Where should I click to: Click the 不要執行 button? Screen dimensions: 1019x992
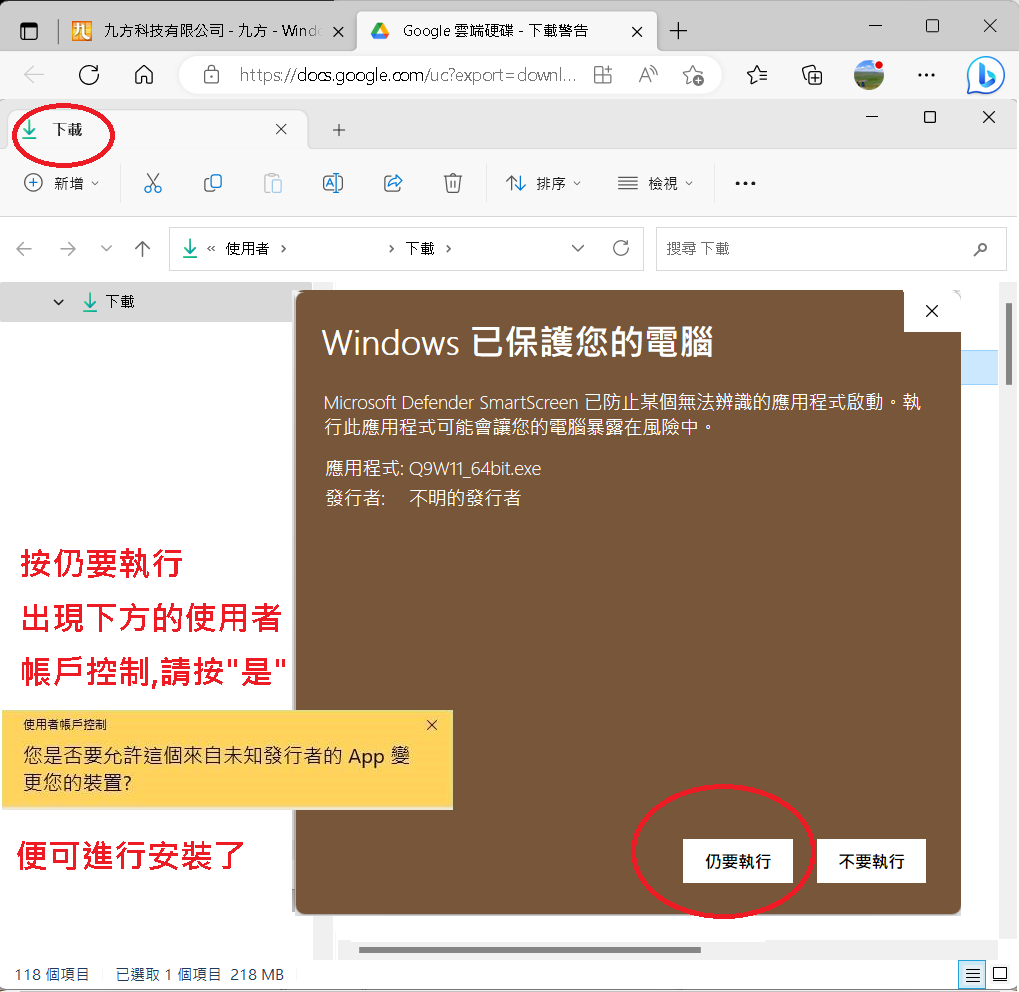(x=871, y=861)
